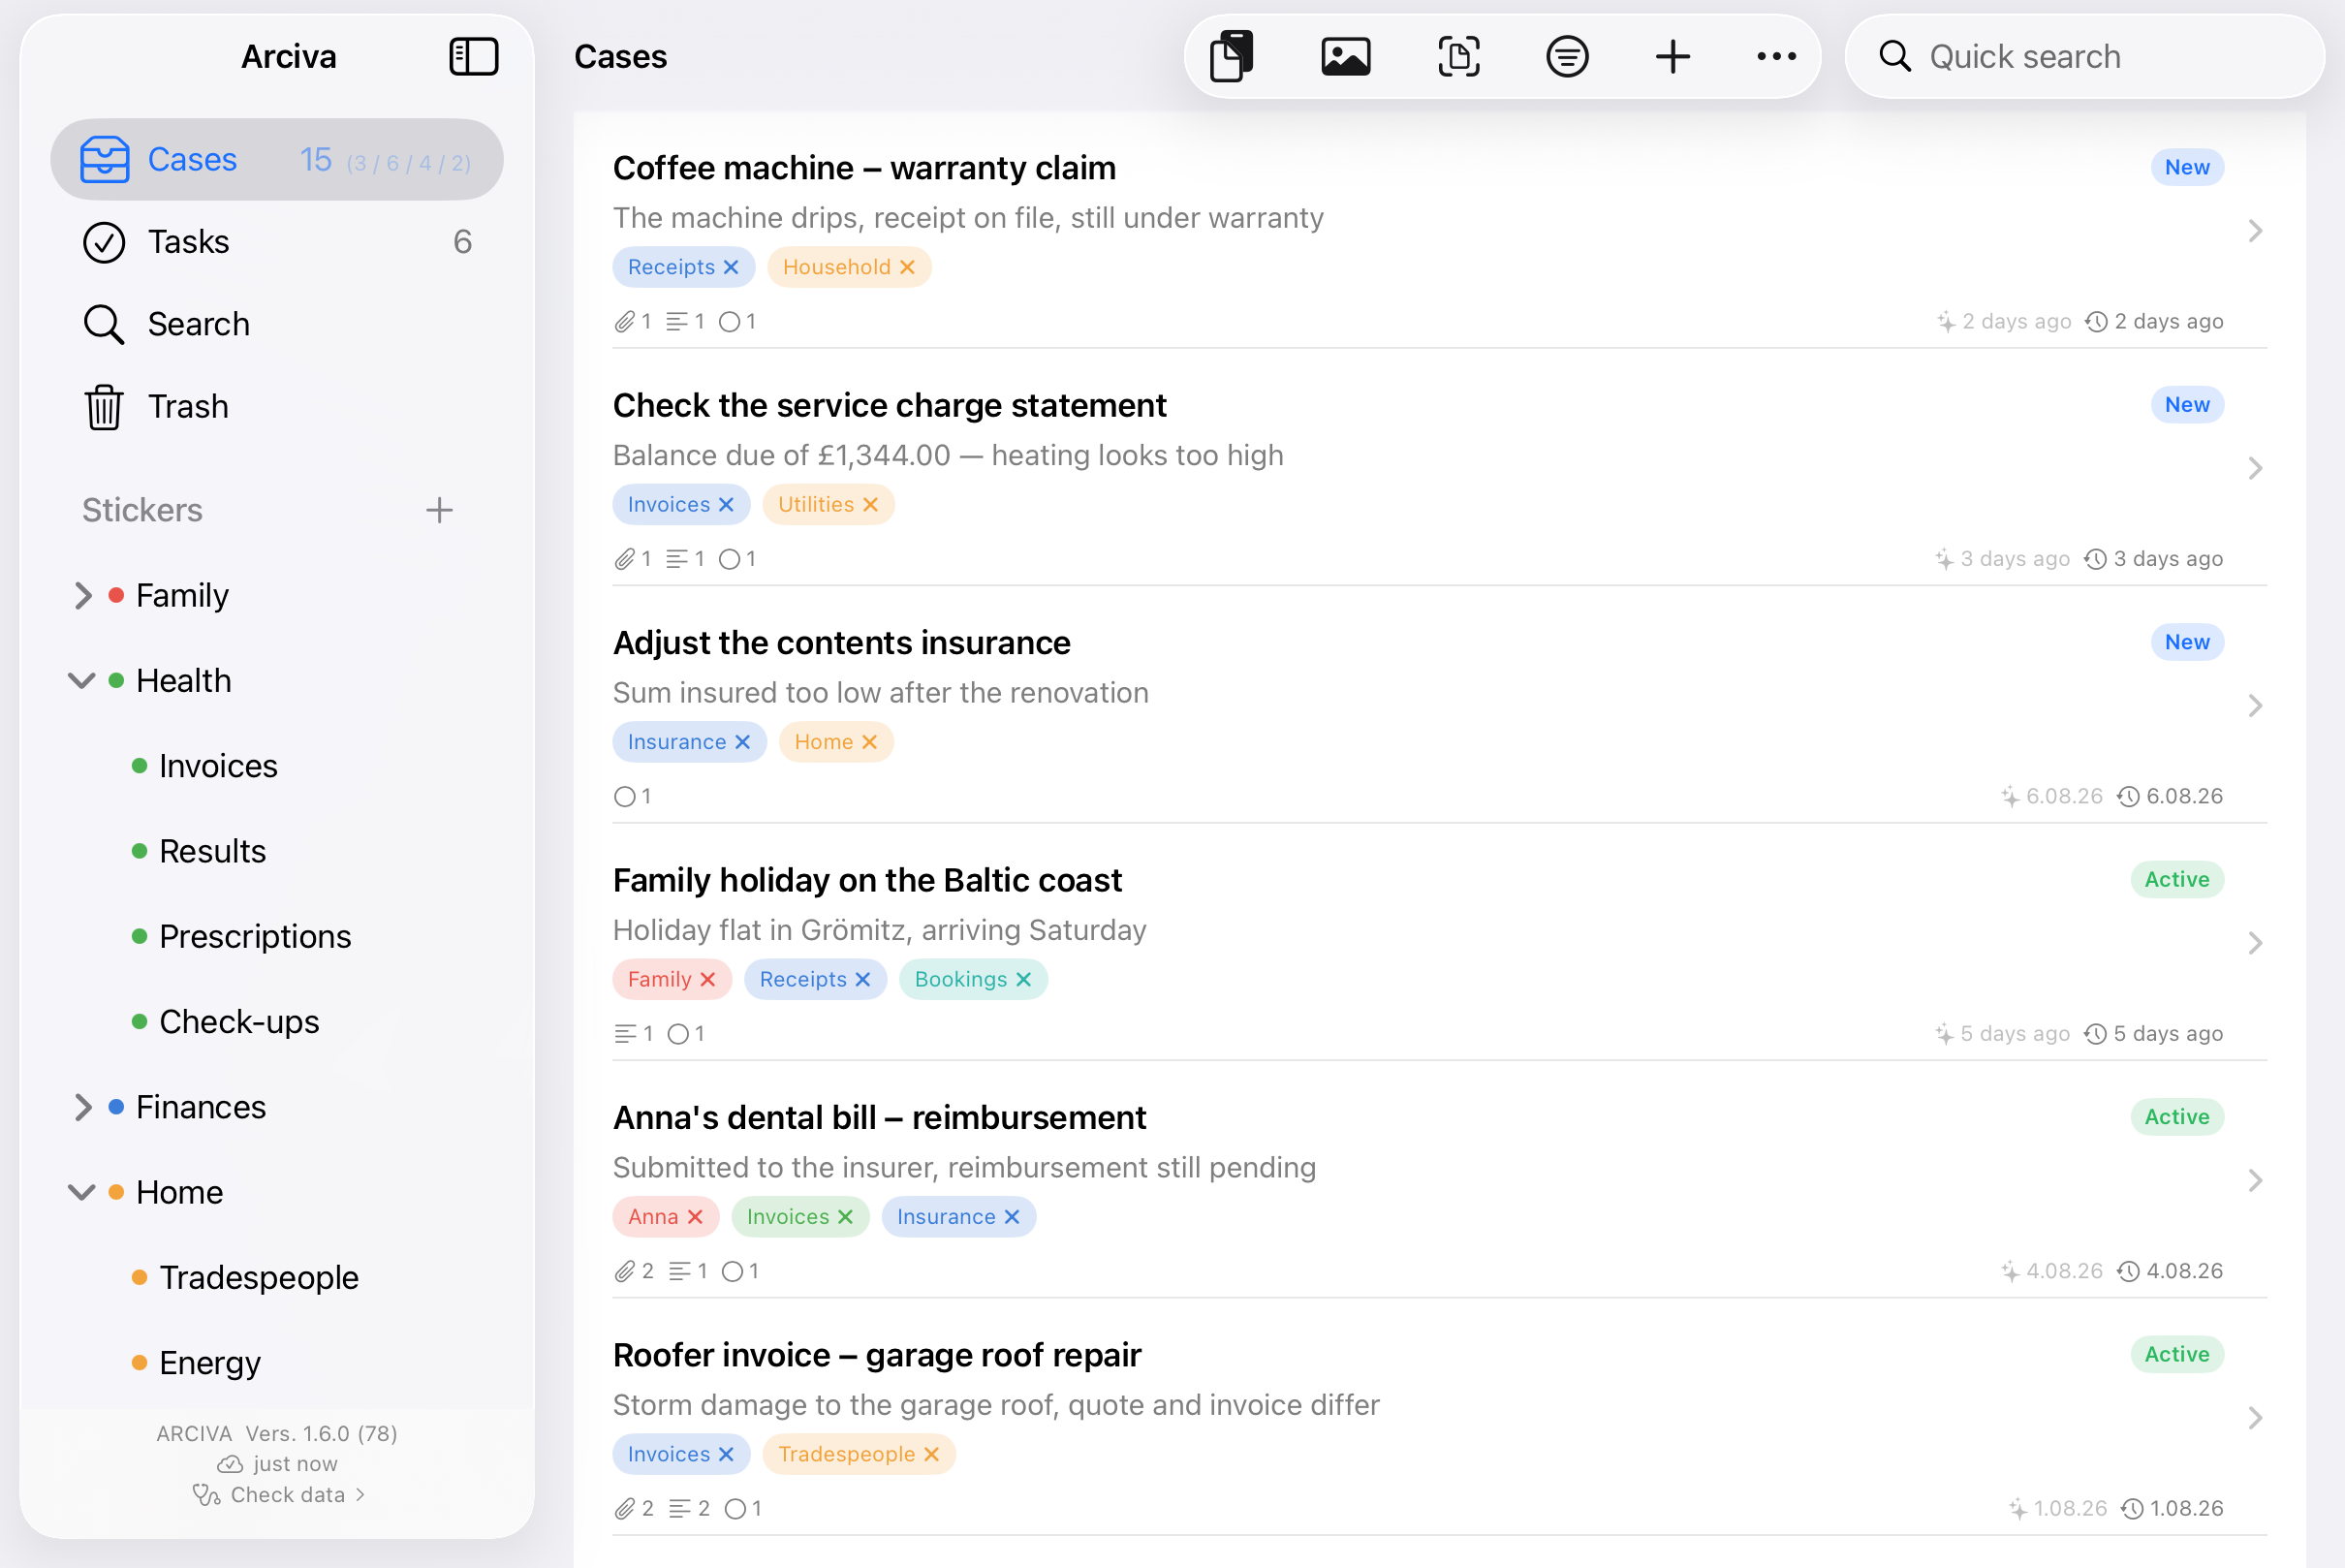This screenshot has width=2345, height=1568.
Task: Select the Energy sticker
Action: click(209, 1363)
